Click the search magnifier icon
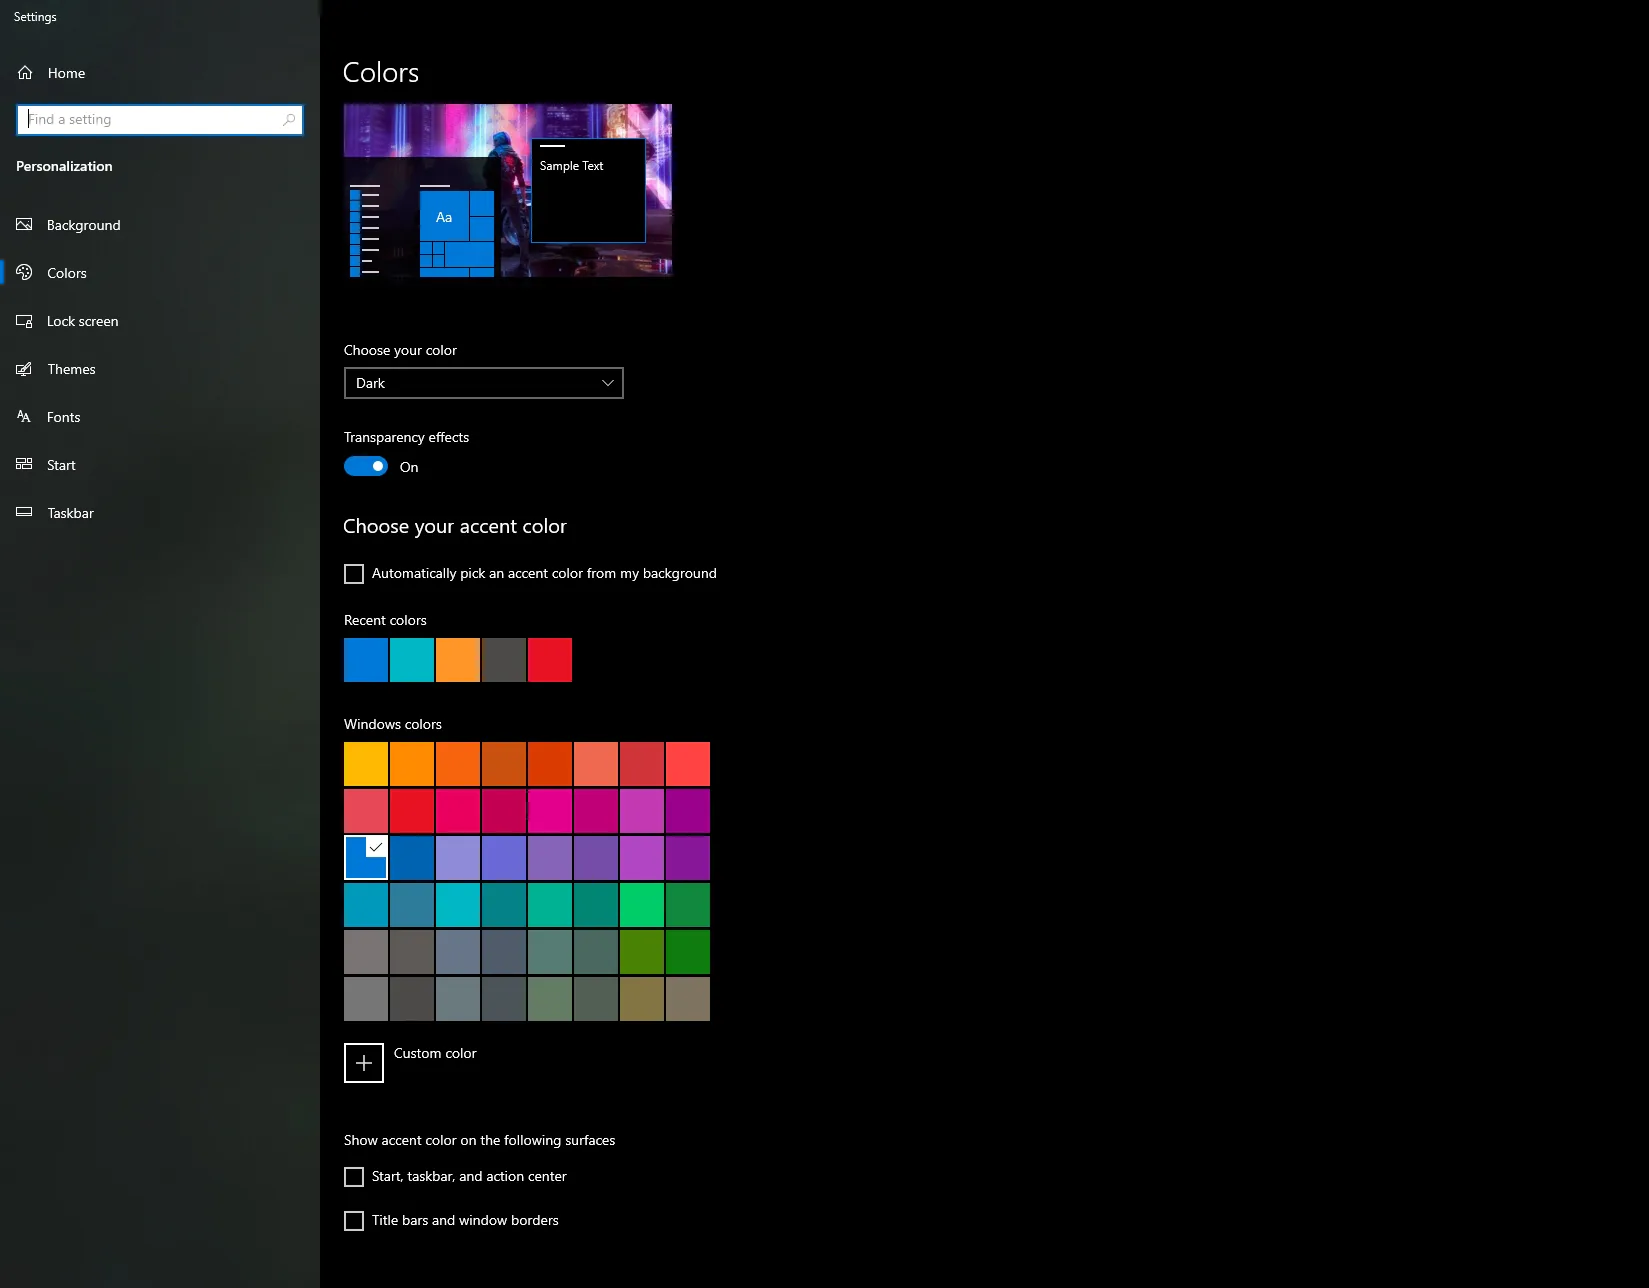The height and width of the screenshot is (1288, 1649). click(x=289, y=119)
